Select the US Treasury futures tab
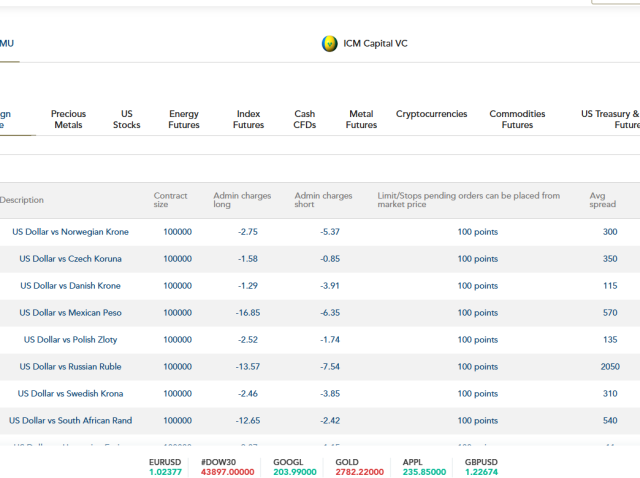This screenshot has width=640, height=478. [612, 120]
